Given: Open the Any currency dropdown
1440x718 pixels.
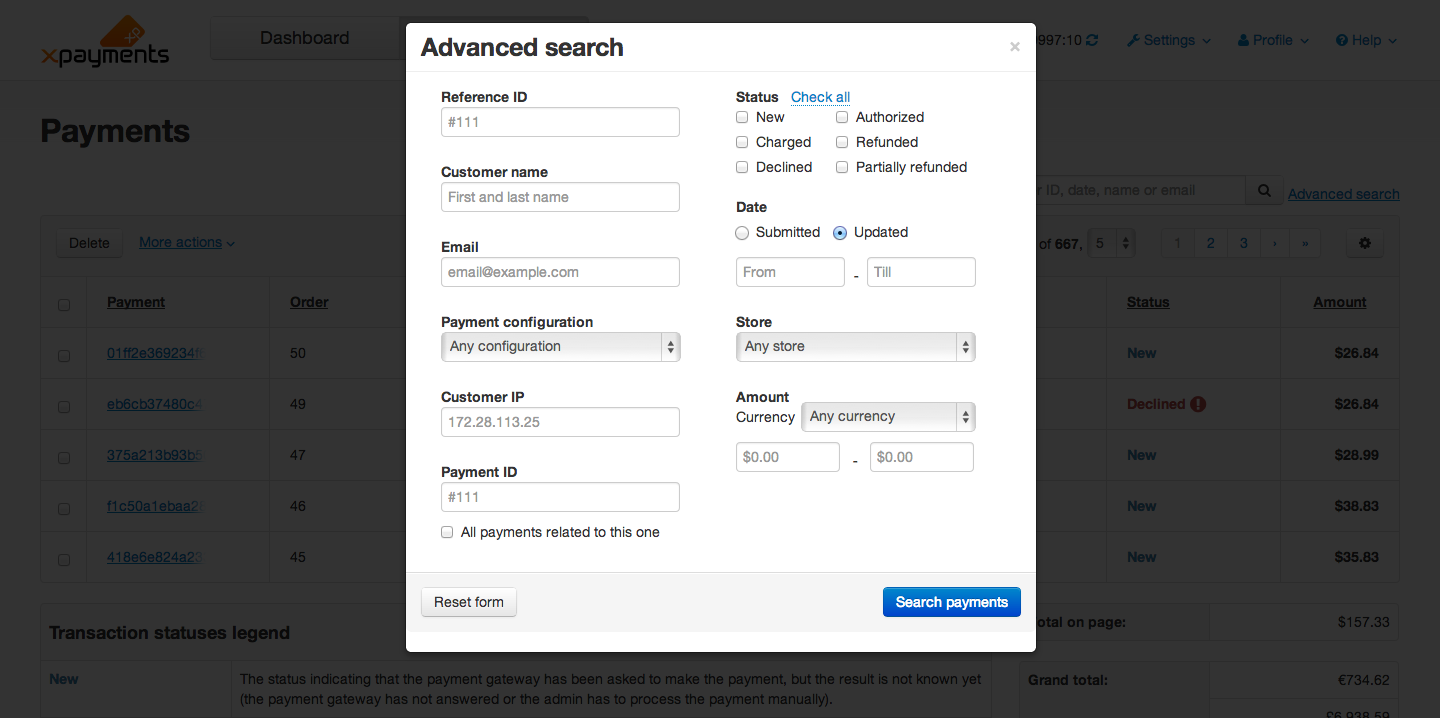Looking at the screenshot, I should (888, 417).
